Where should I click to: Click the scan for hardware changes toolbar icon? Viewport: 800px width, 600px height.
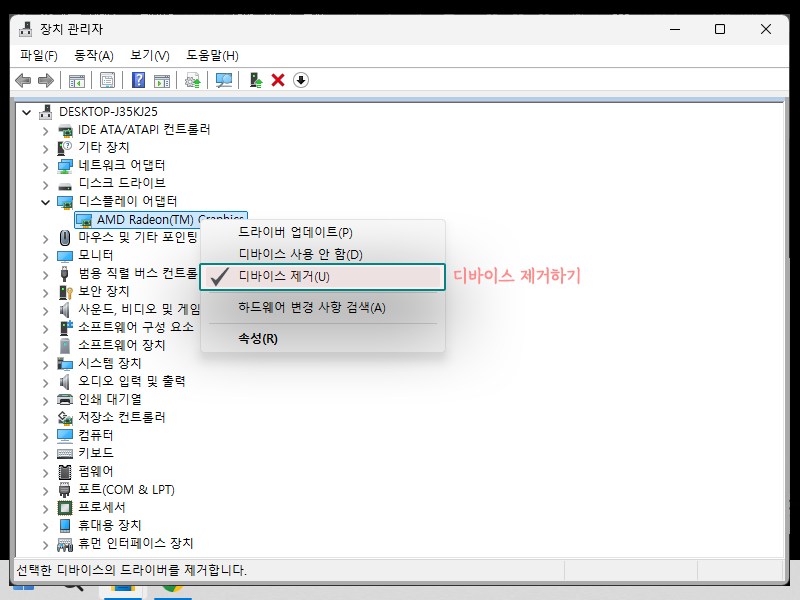[224, 80]
